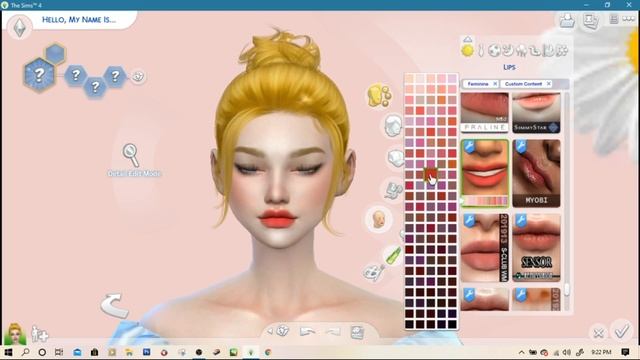Screen dimensions: 640x360
Task: Select the Party outfit icon
Action: click(x=522, y=51)
